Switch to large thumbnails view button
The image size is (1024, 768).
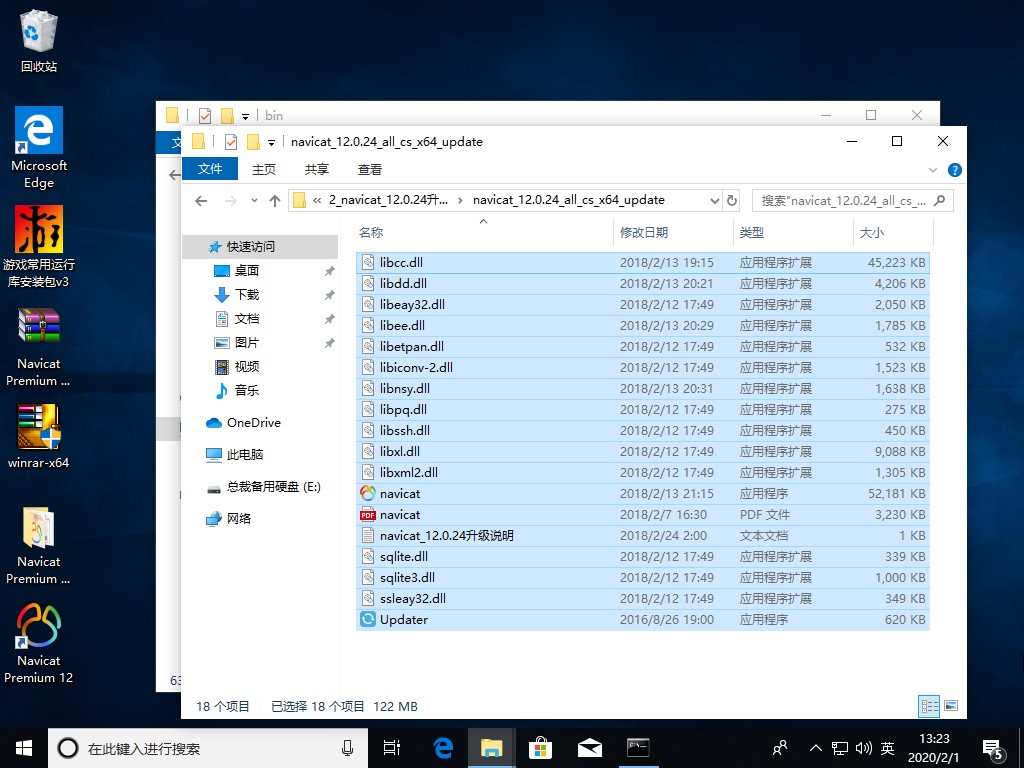point(951,706)
